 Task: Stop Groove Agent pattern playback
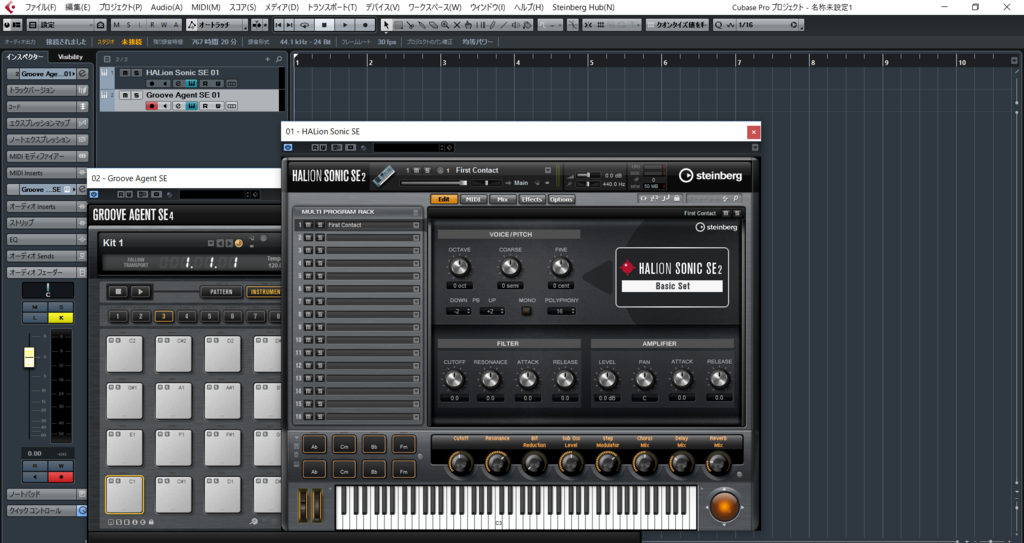tap(118, 291)
